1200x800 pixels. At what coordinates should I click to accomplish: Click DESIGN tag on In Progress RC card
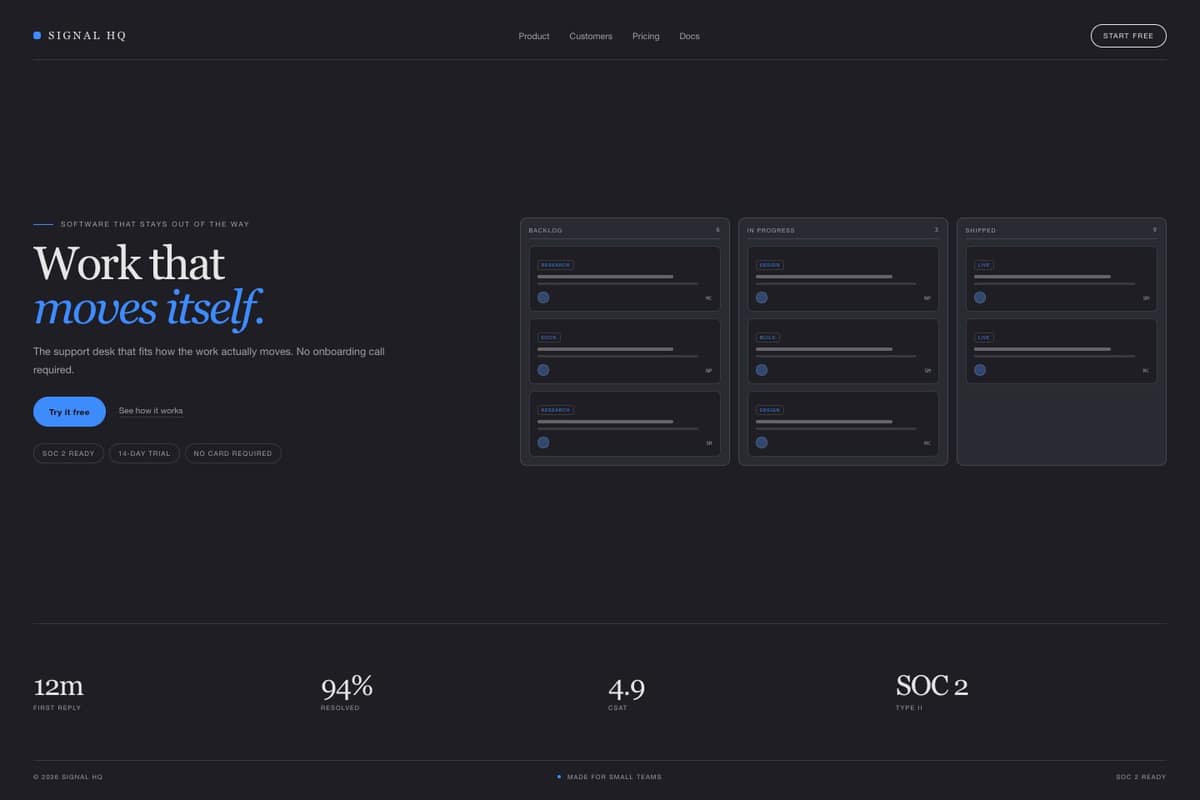tap(770, 410)
